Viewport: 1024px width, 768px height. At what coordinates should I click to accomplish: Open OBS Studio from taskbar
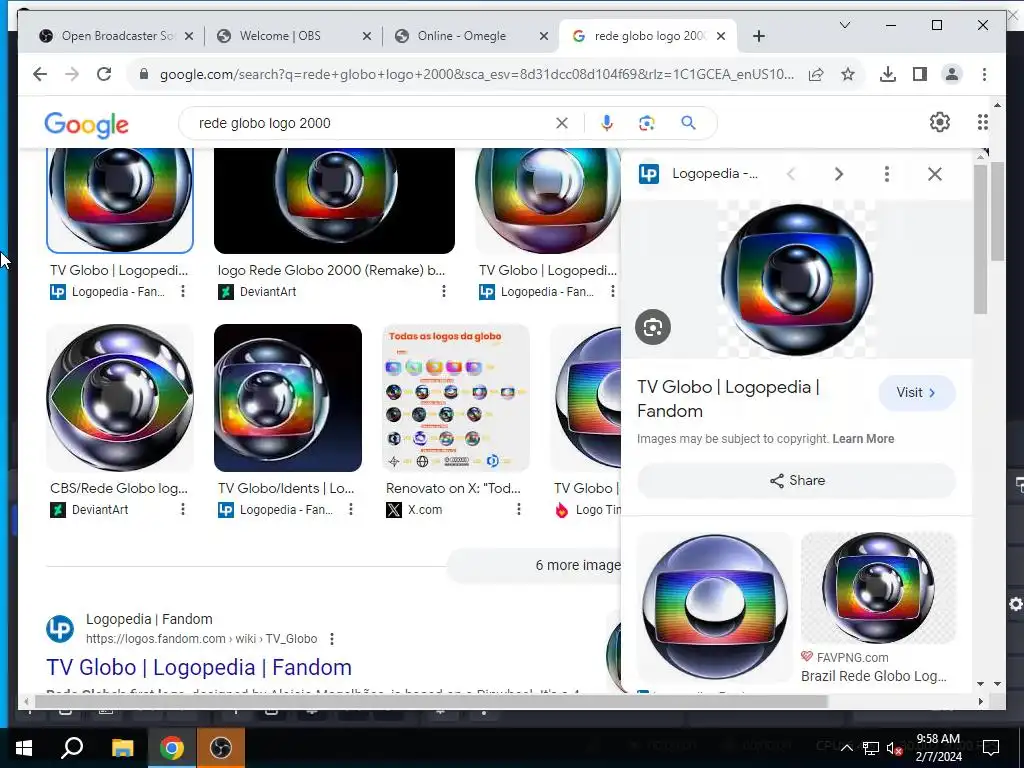click(221, 747)
